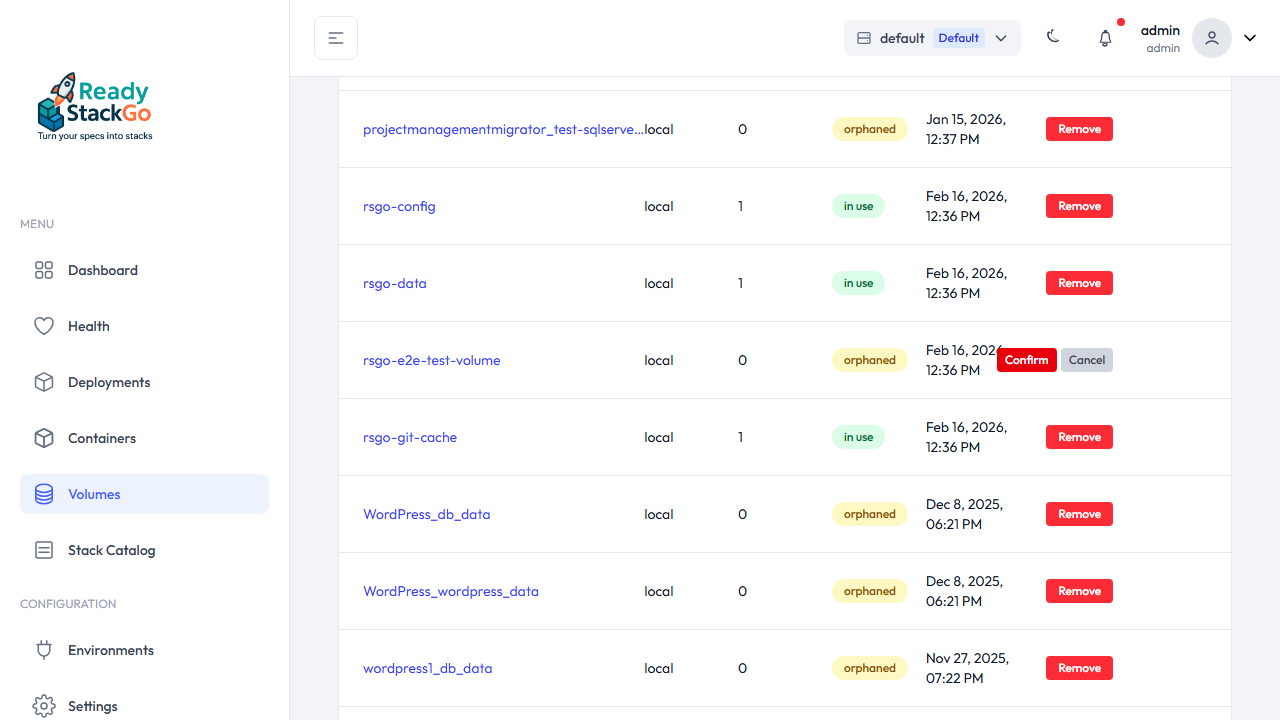The image size is (1280, 720).
Task: Click the Containers box icon
Action: tap(43, 438)
